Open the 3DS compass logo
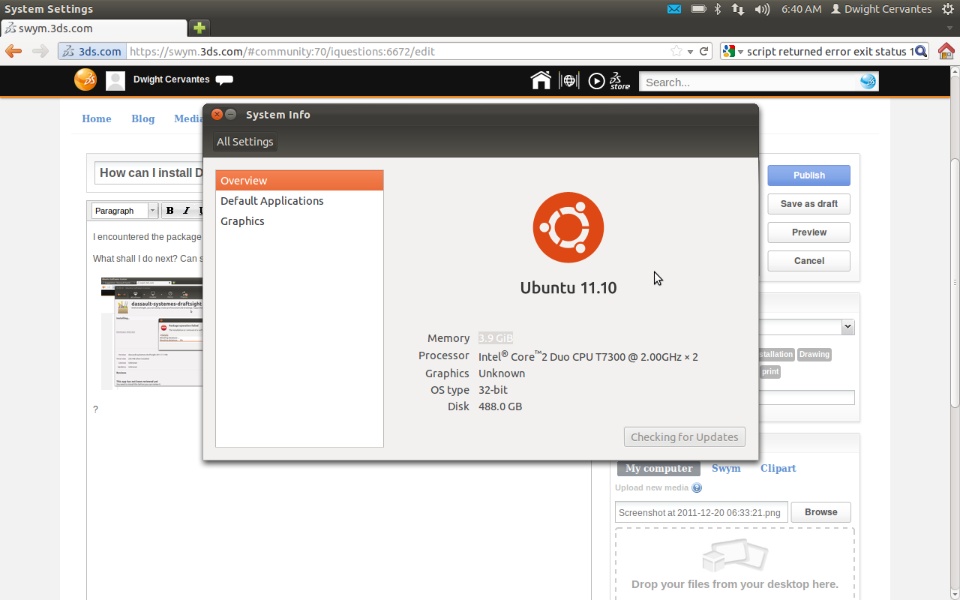 (x=85, y=80)
